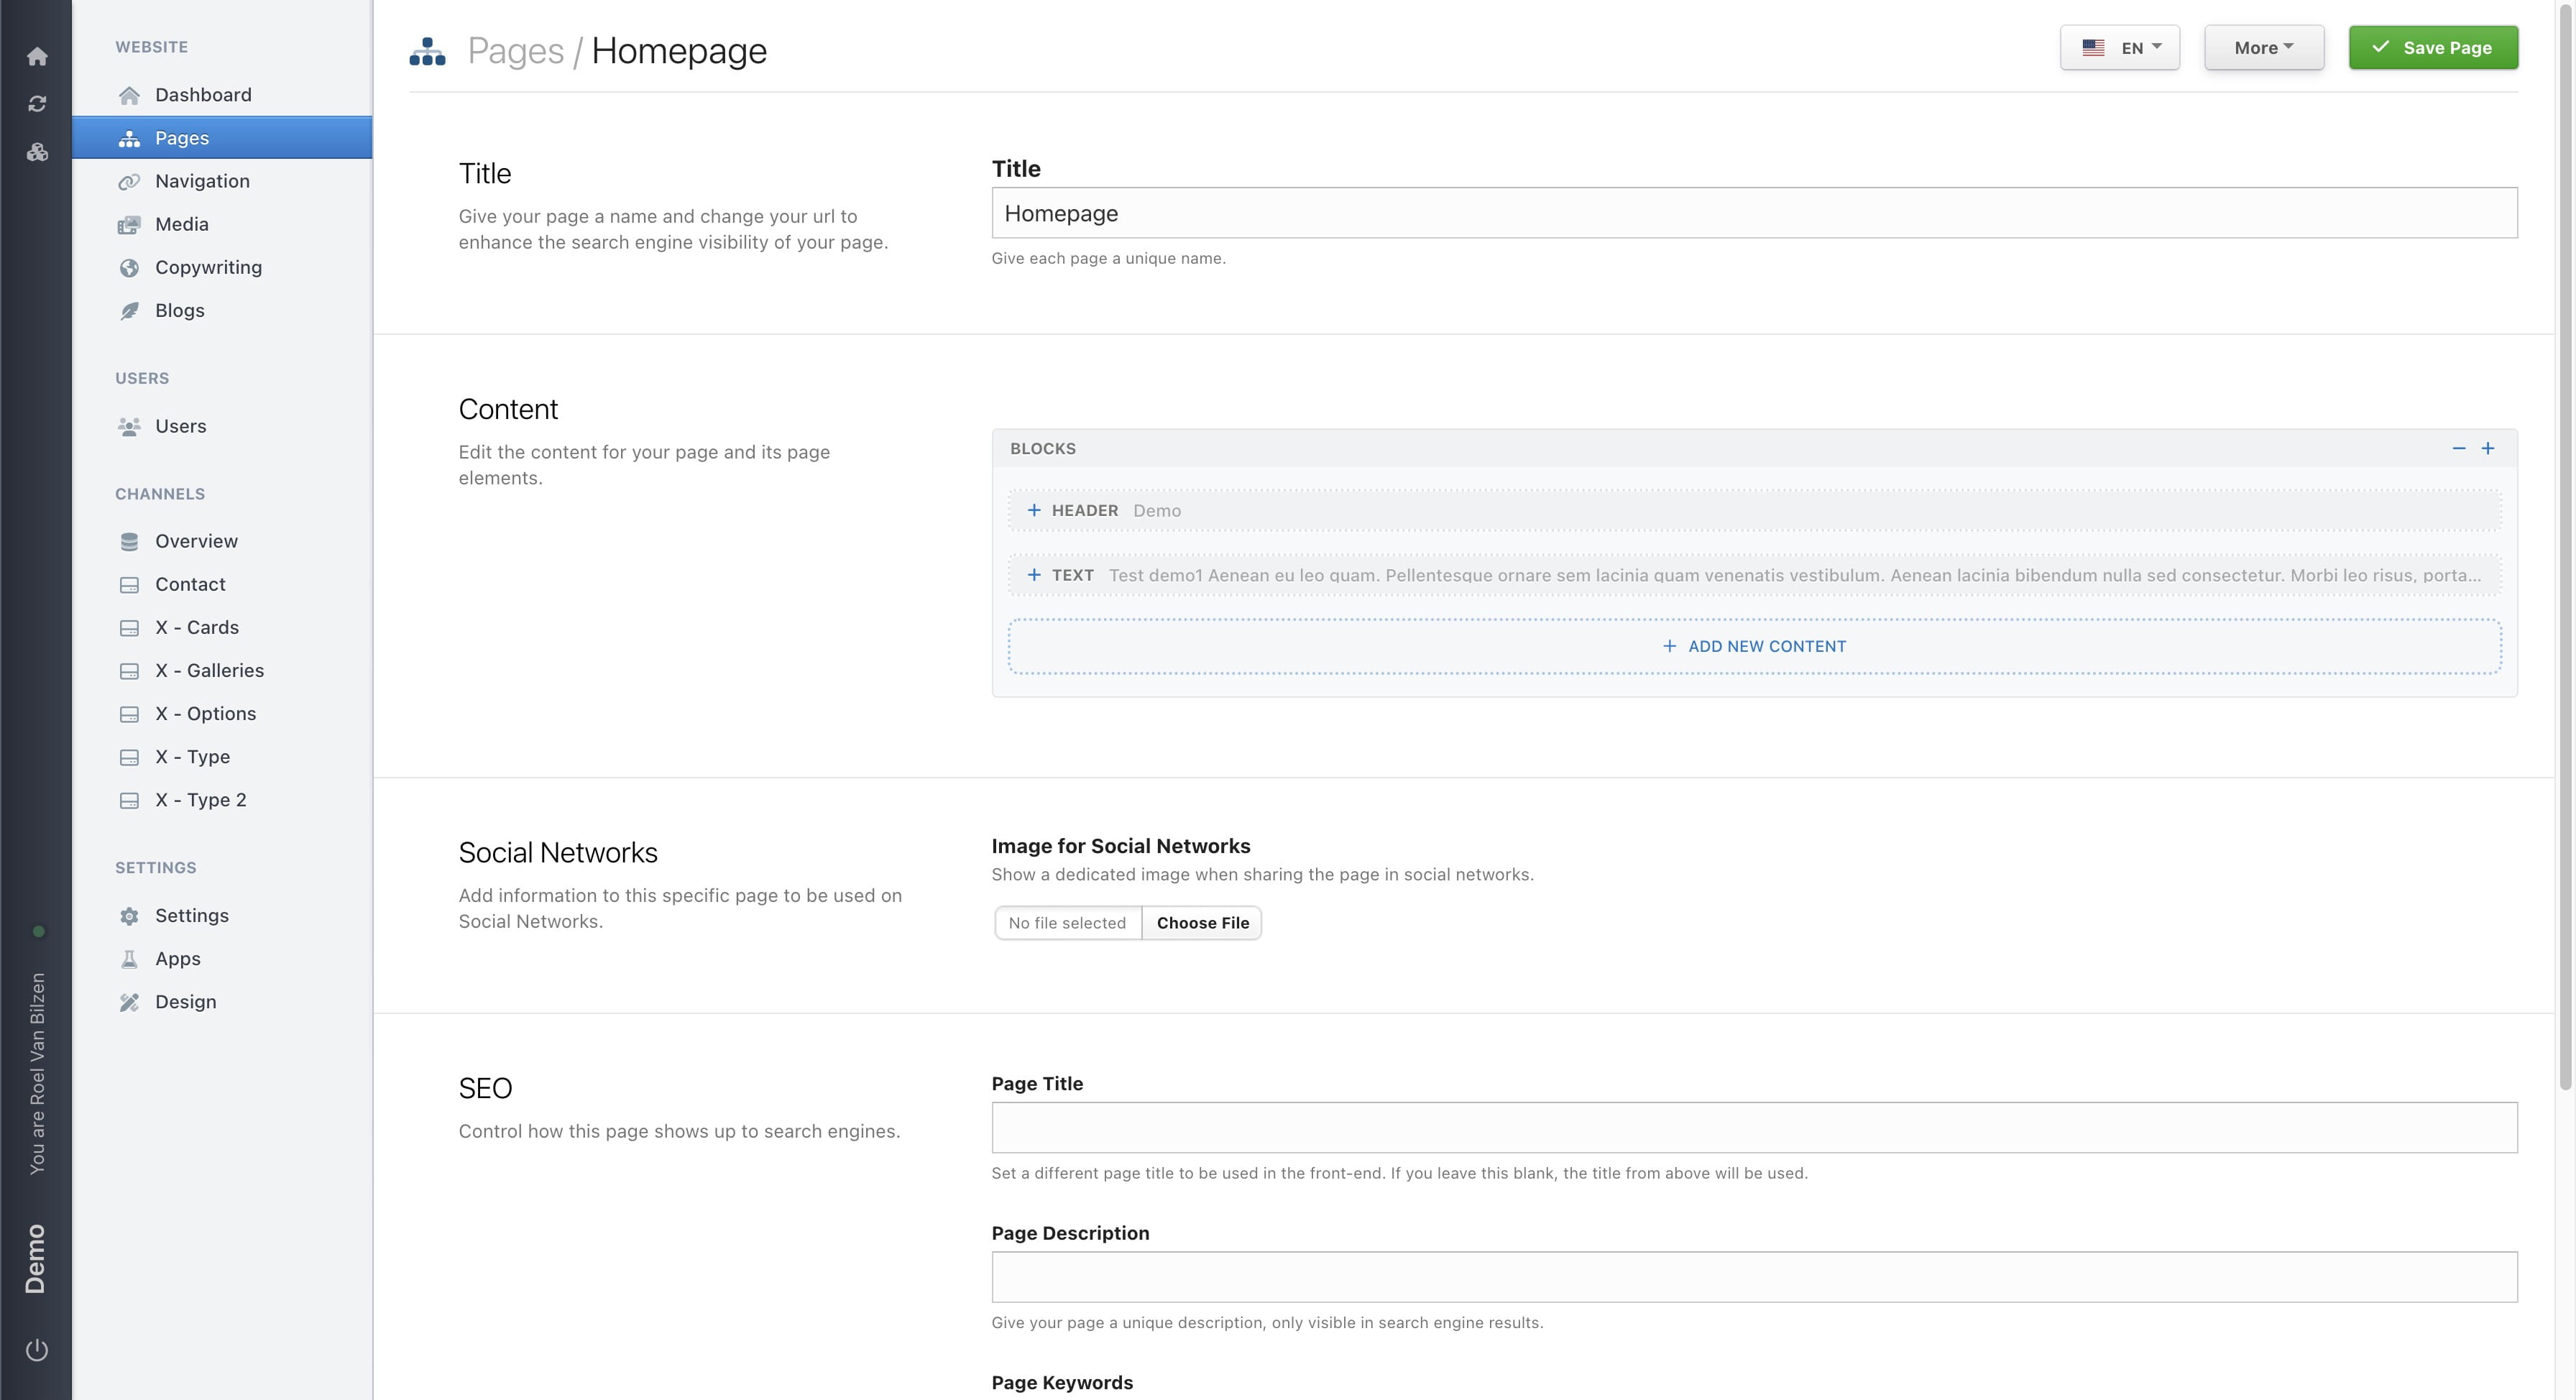Open the More dropdown menu
Viewport: 2576px width, 1400px height.
click(x=2263, y=48)
